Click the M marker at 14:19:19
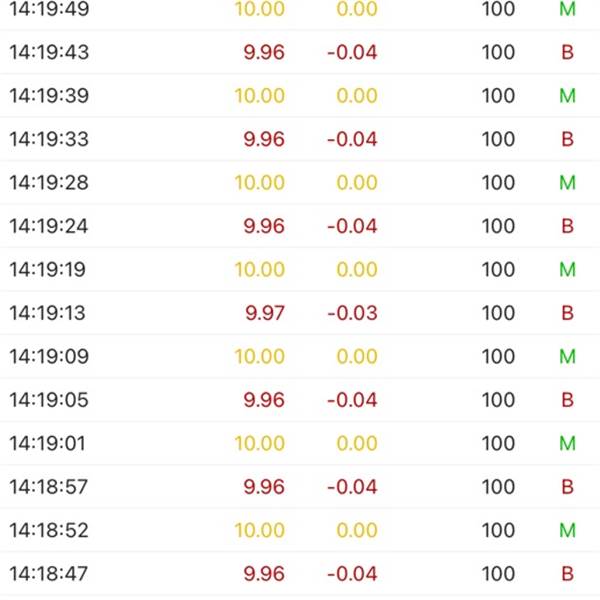 click(567, 269)
